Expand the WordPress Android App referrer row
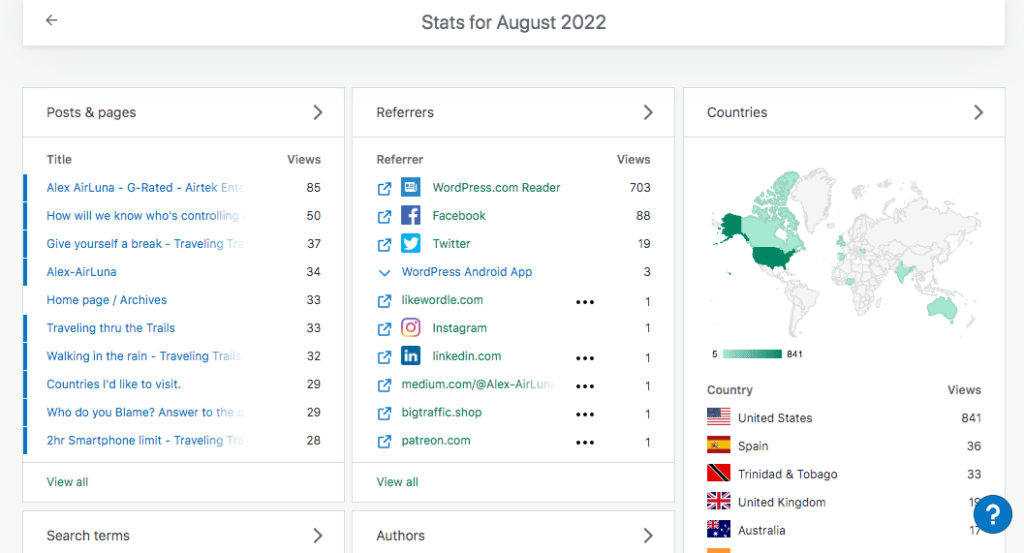 tap(384, 272)
